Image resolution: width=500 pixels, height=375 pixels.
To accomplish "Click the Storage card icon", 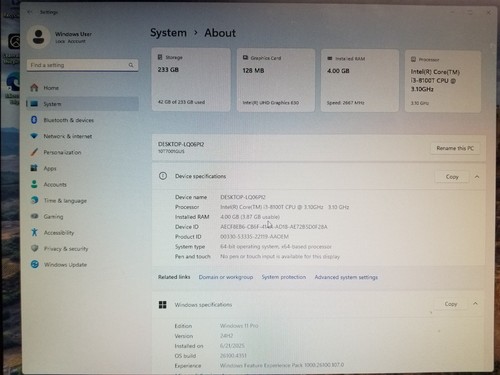I will click(160, 57).
